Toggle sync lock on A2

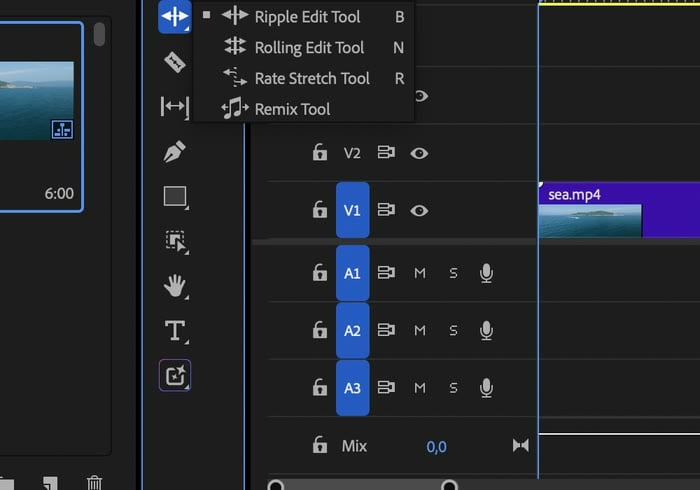[x=386, y=330]
